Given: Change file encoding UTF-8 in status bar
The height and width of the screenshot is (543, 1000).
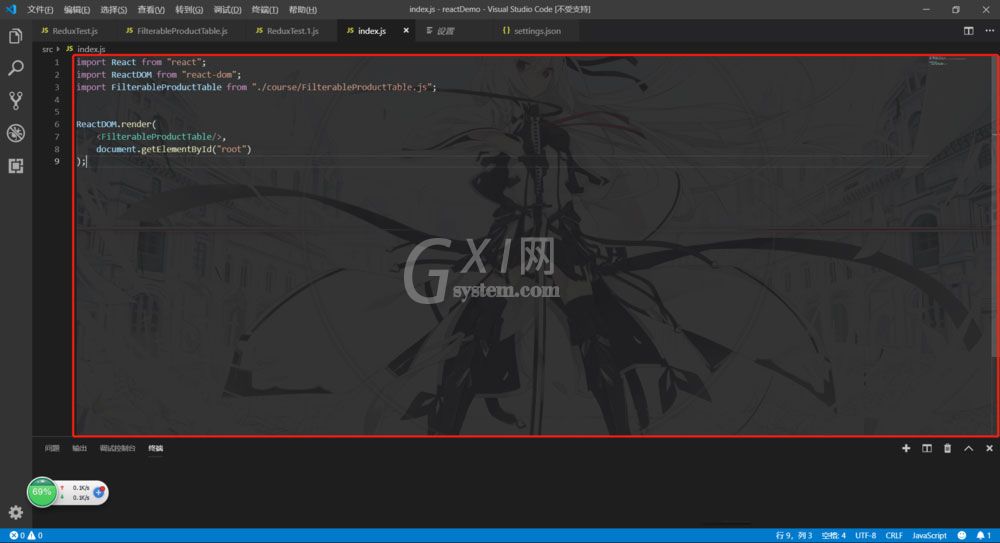Looking at the screenshot, I should pyautogui.click(x=865, y=535).
